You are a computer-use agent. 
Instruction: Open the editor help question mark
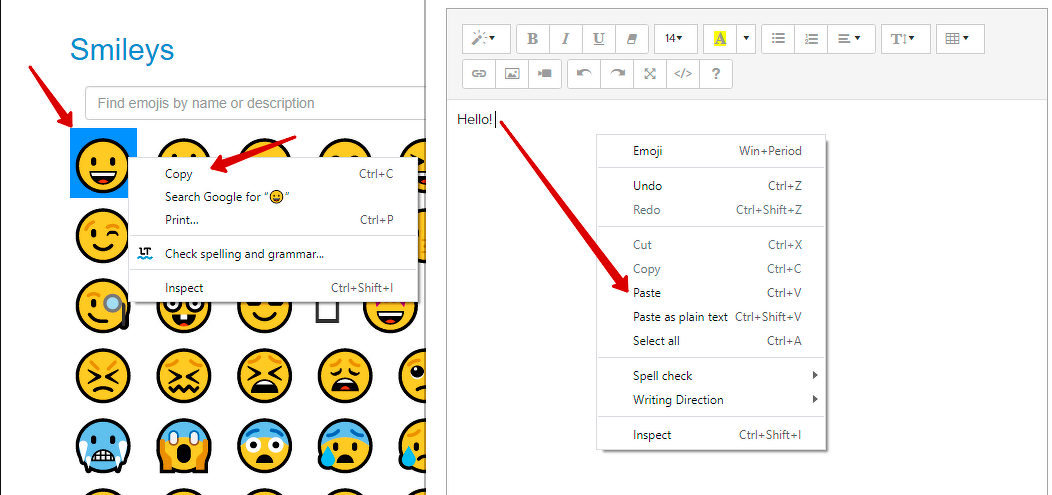coord(715,74)
